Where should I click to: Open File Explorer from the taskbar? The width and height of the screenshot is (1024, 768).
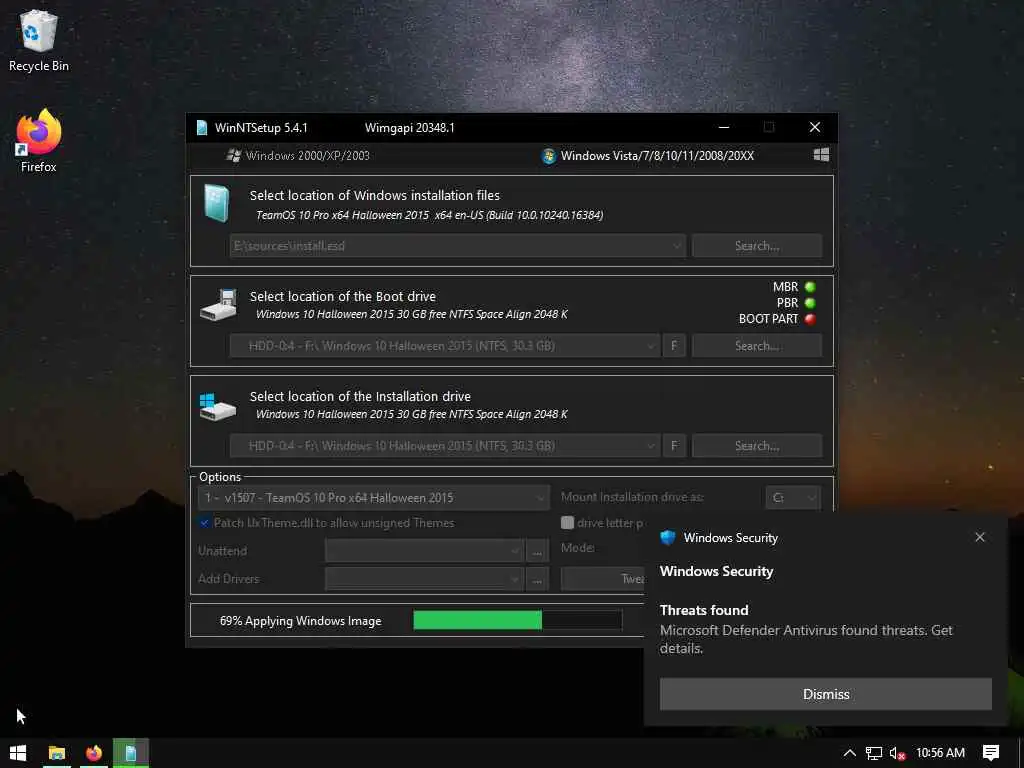coord(57,753)
